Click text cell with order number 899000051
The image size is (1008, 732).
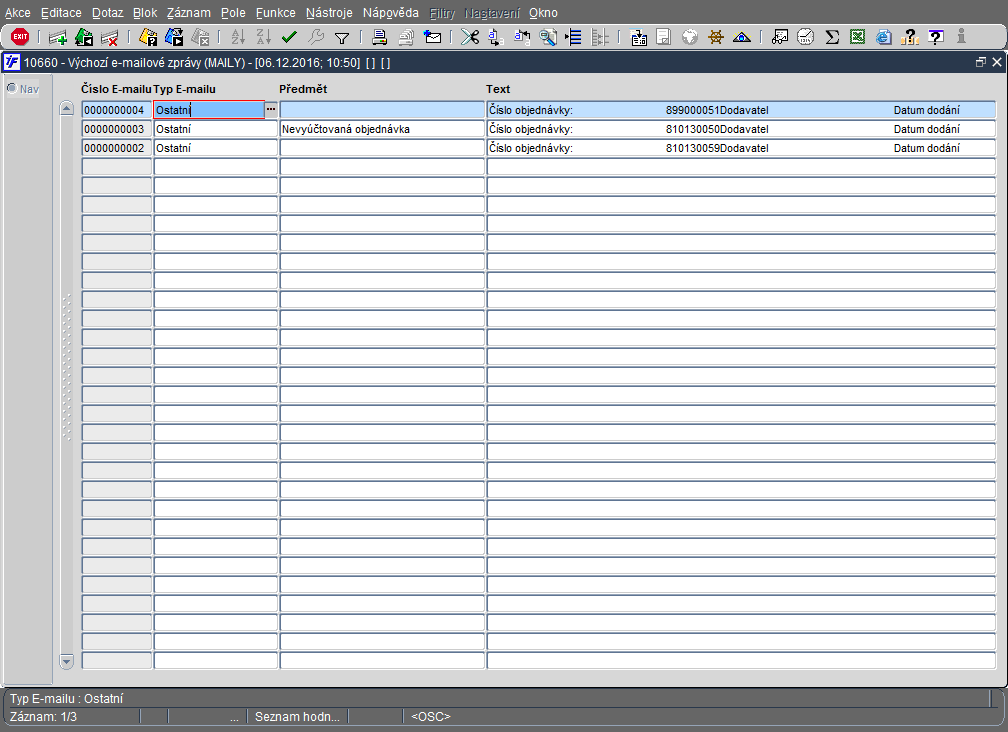pos(741,110)
